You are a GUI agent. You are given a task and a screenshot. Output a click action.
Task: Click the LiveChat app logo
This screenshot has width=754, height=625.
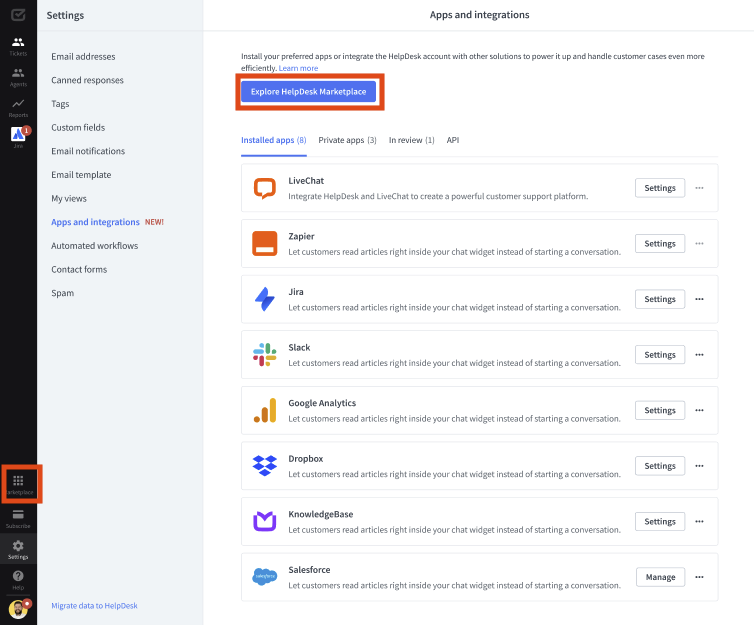point(264,188)
